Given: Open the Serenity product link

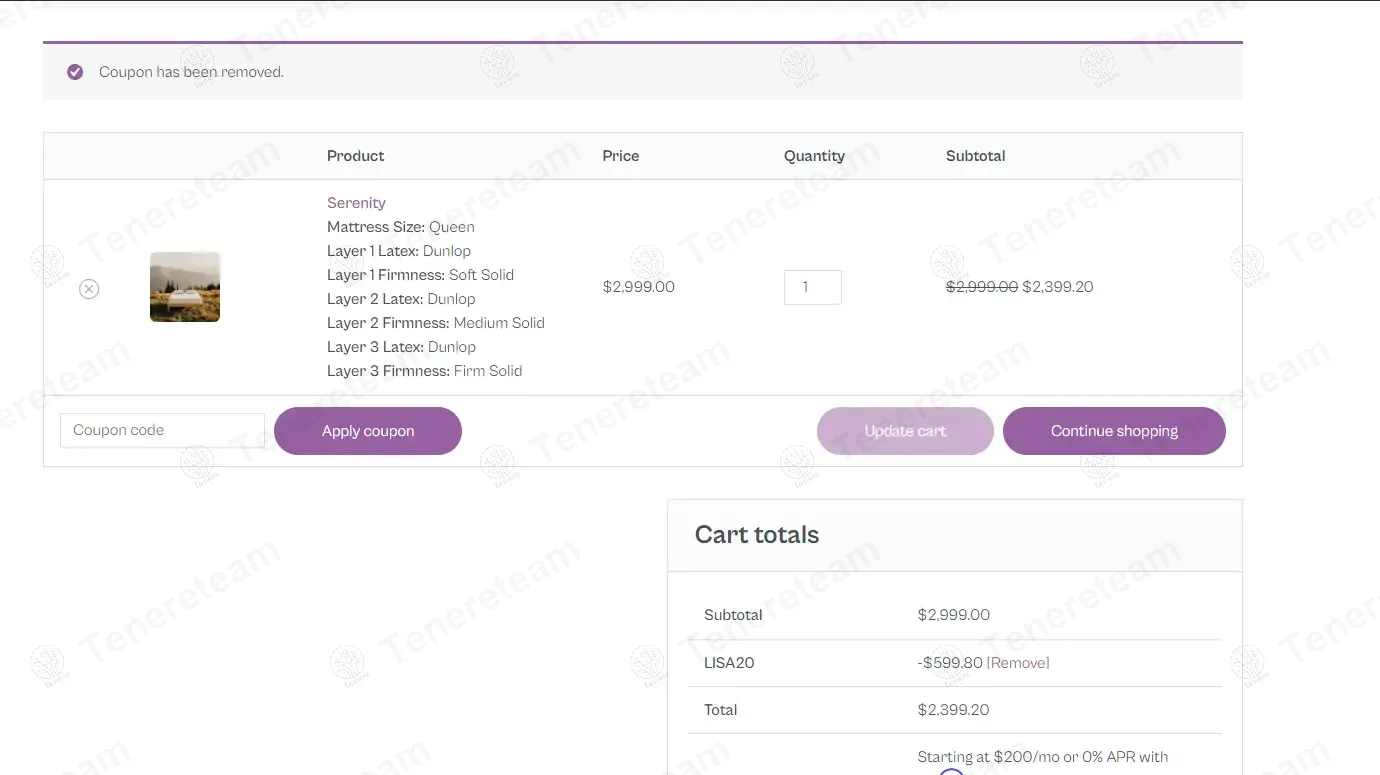Looking at the screenshot, I should 356,203.
